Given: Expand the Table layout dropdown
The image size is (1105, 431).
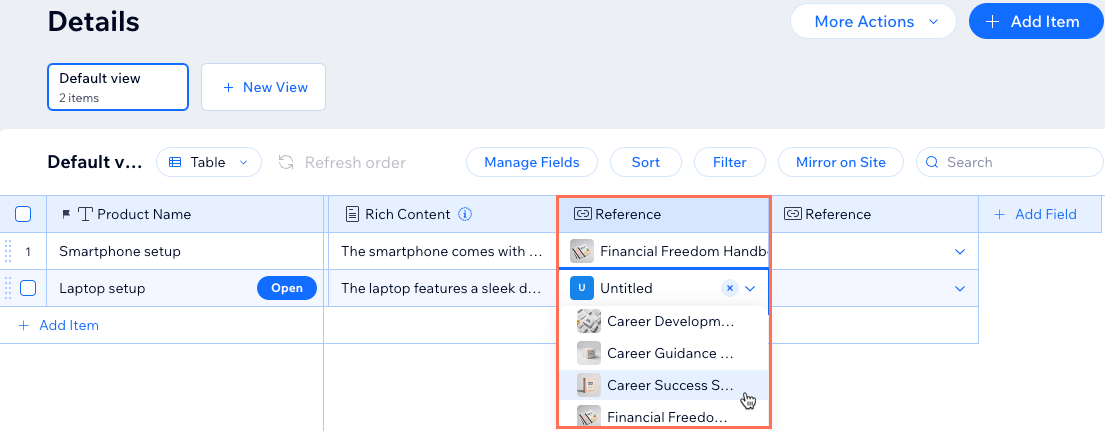Looking at the screenshot, I should click(x=209, y=163).
